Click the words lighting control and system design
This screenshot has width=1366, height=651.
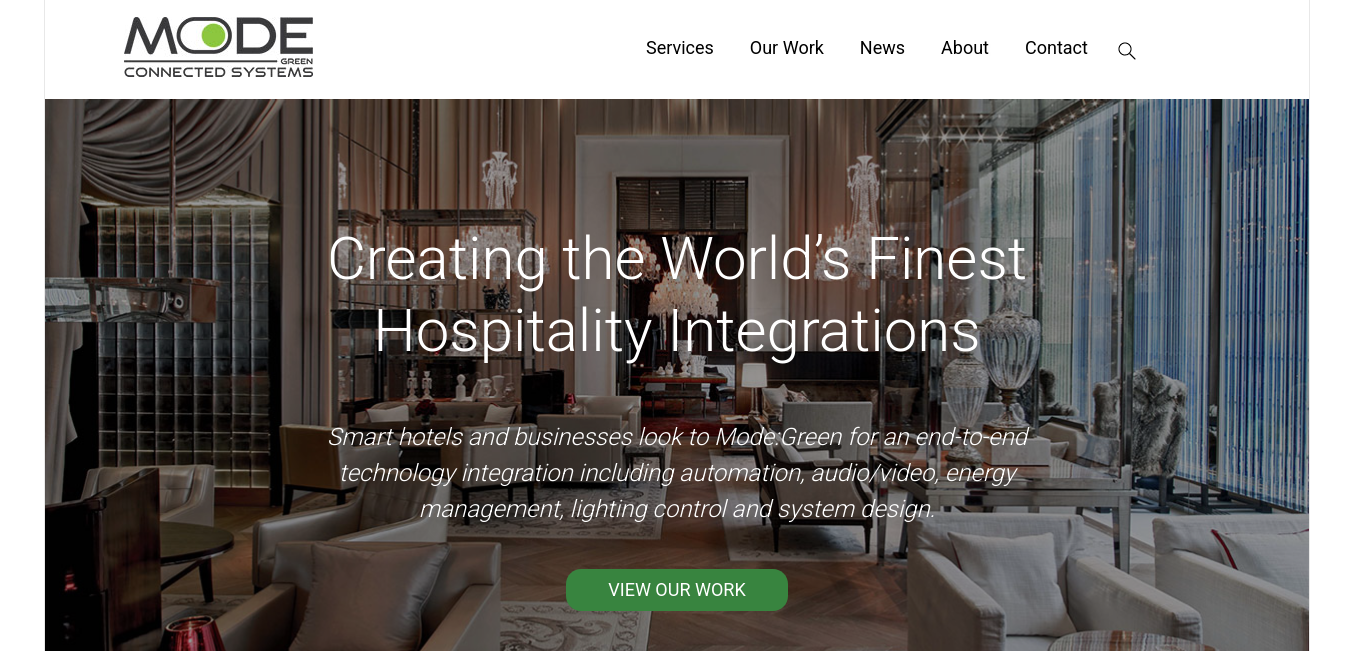[752, 509]
